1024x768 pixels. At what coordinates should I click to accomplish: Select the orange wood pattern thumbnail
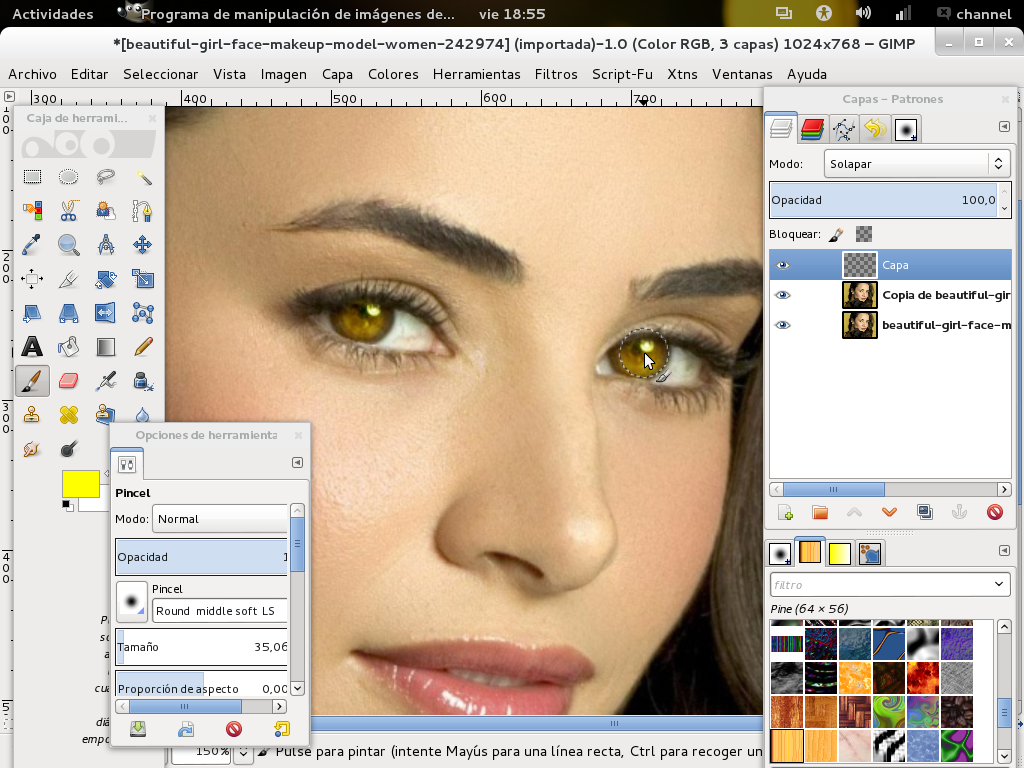point(786,745)
